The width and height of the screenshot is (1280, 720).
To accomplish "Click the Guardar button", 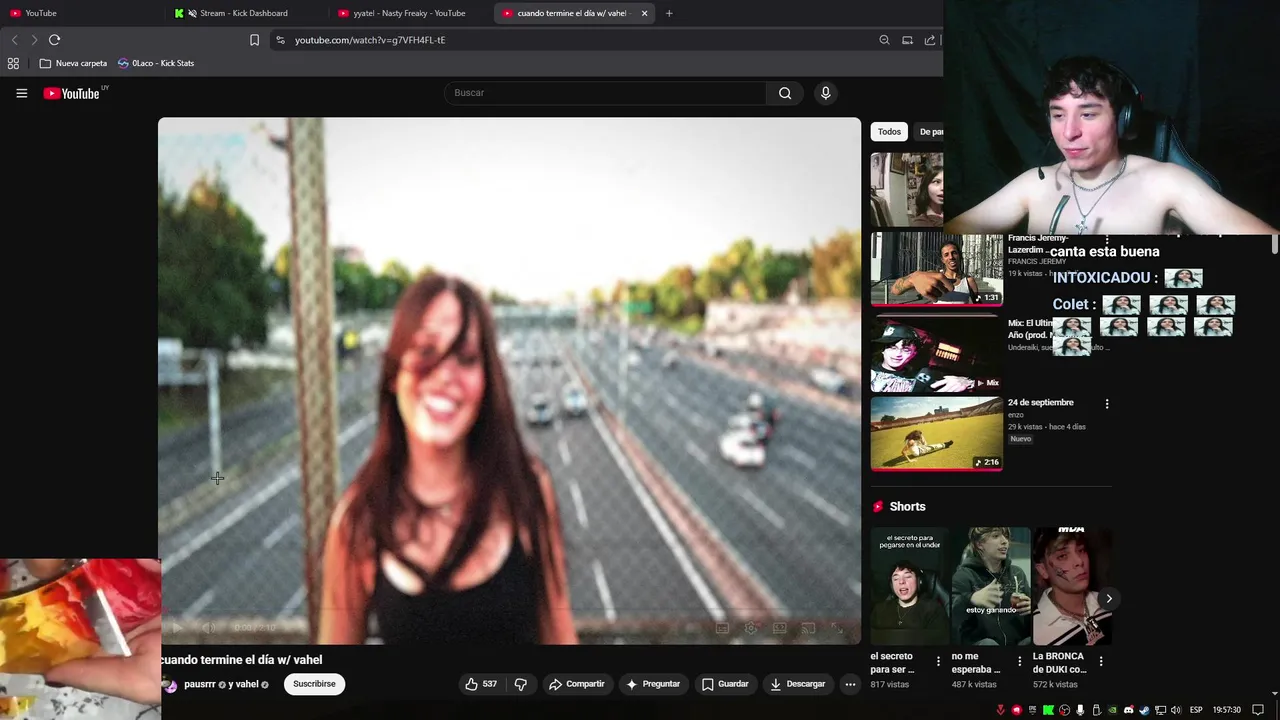I will coord(725,684).
